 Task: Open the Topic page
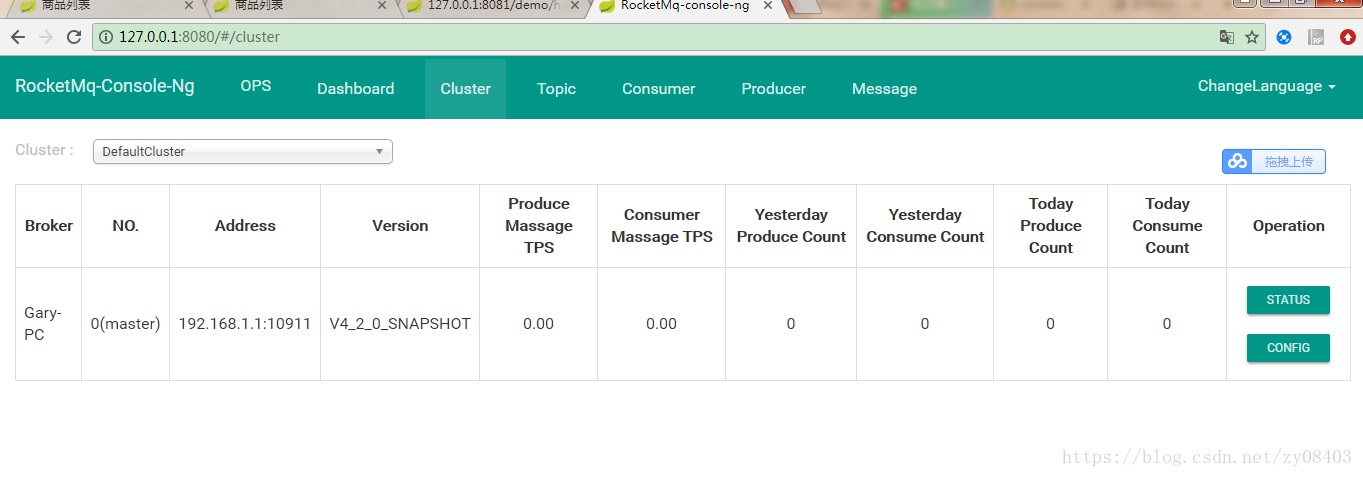pos(556,89)
